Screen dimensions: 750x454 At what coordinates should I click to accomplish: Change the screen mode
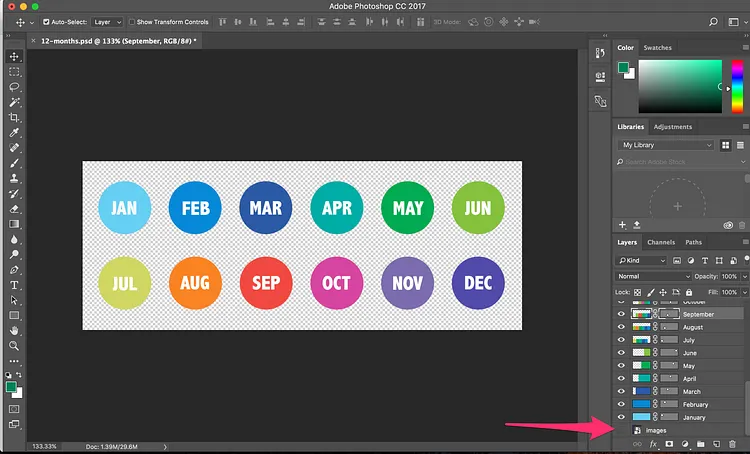(14, 424)
